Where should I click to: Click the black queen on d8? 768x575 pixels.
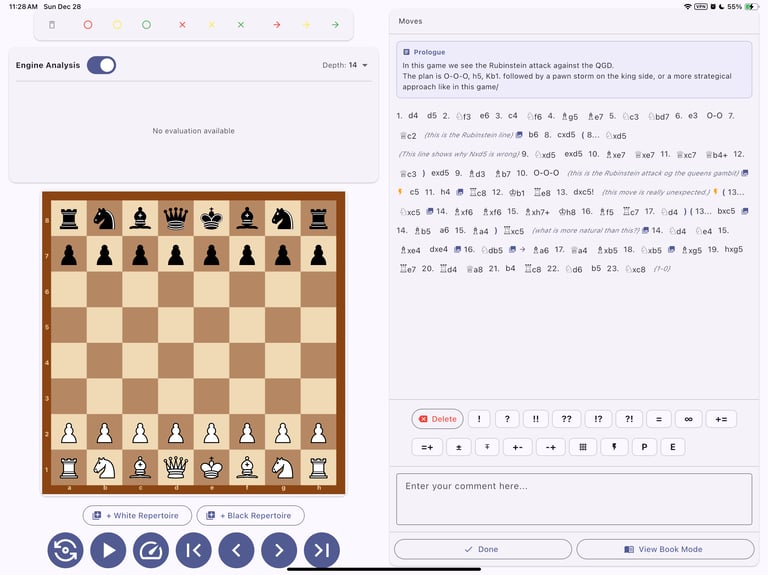pyautogui.click(x=176, y=218)
